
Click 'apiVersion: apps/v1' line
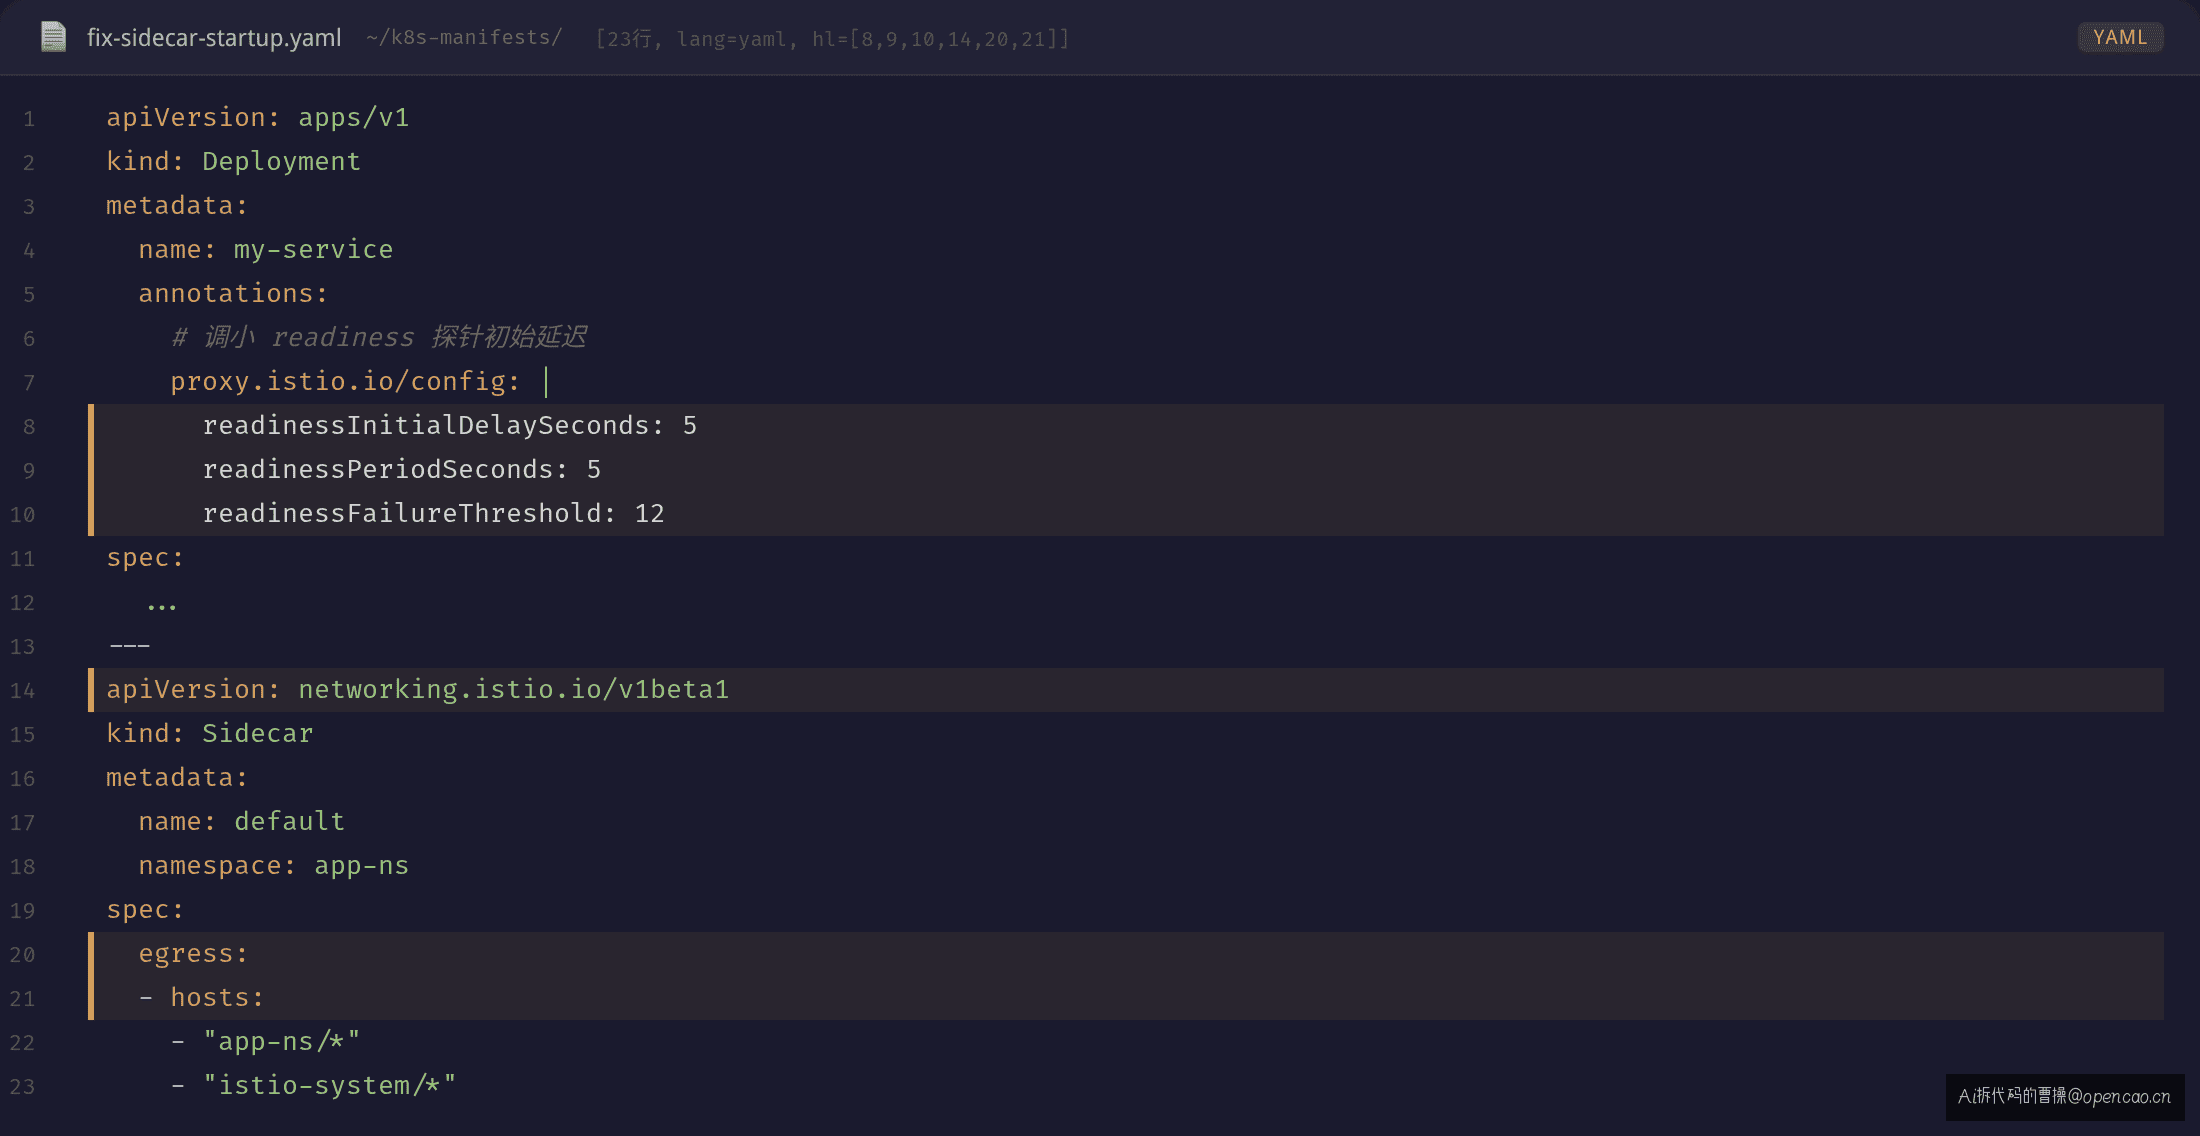pyautogui.click(x=258, y=118)
